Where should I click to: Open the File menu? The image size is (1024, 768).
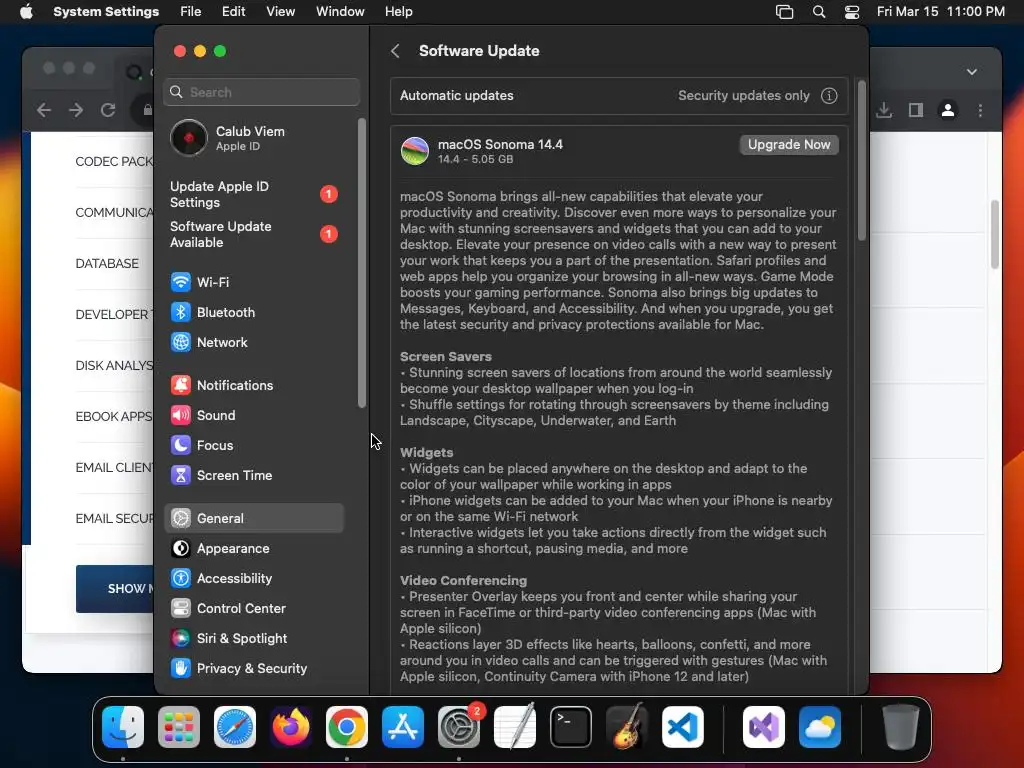tap(191, 12)
